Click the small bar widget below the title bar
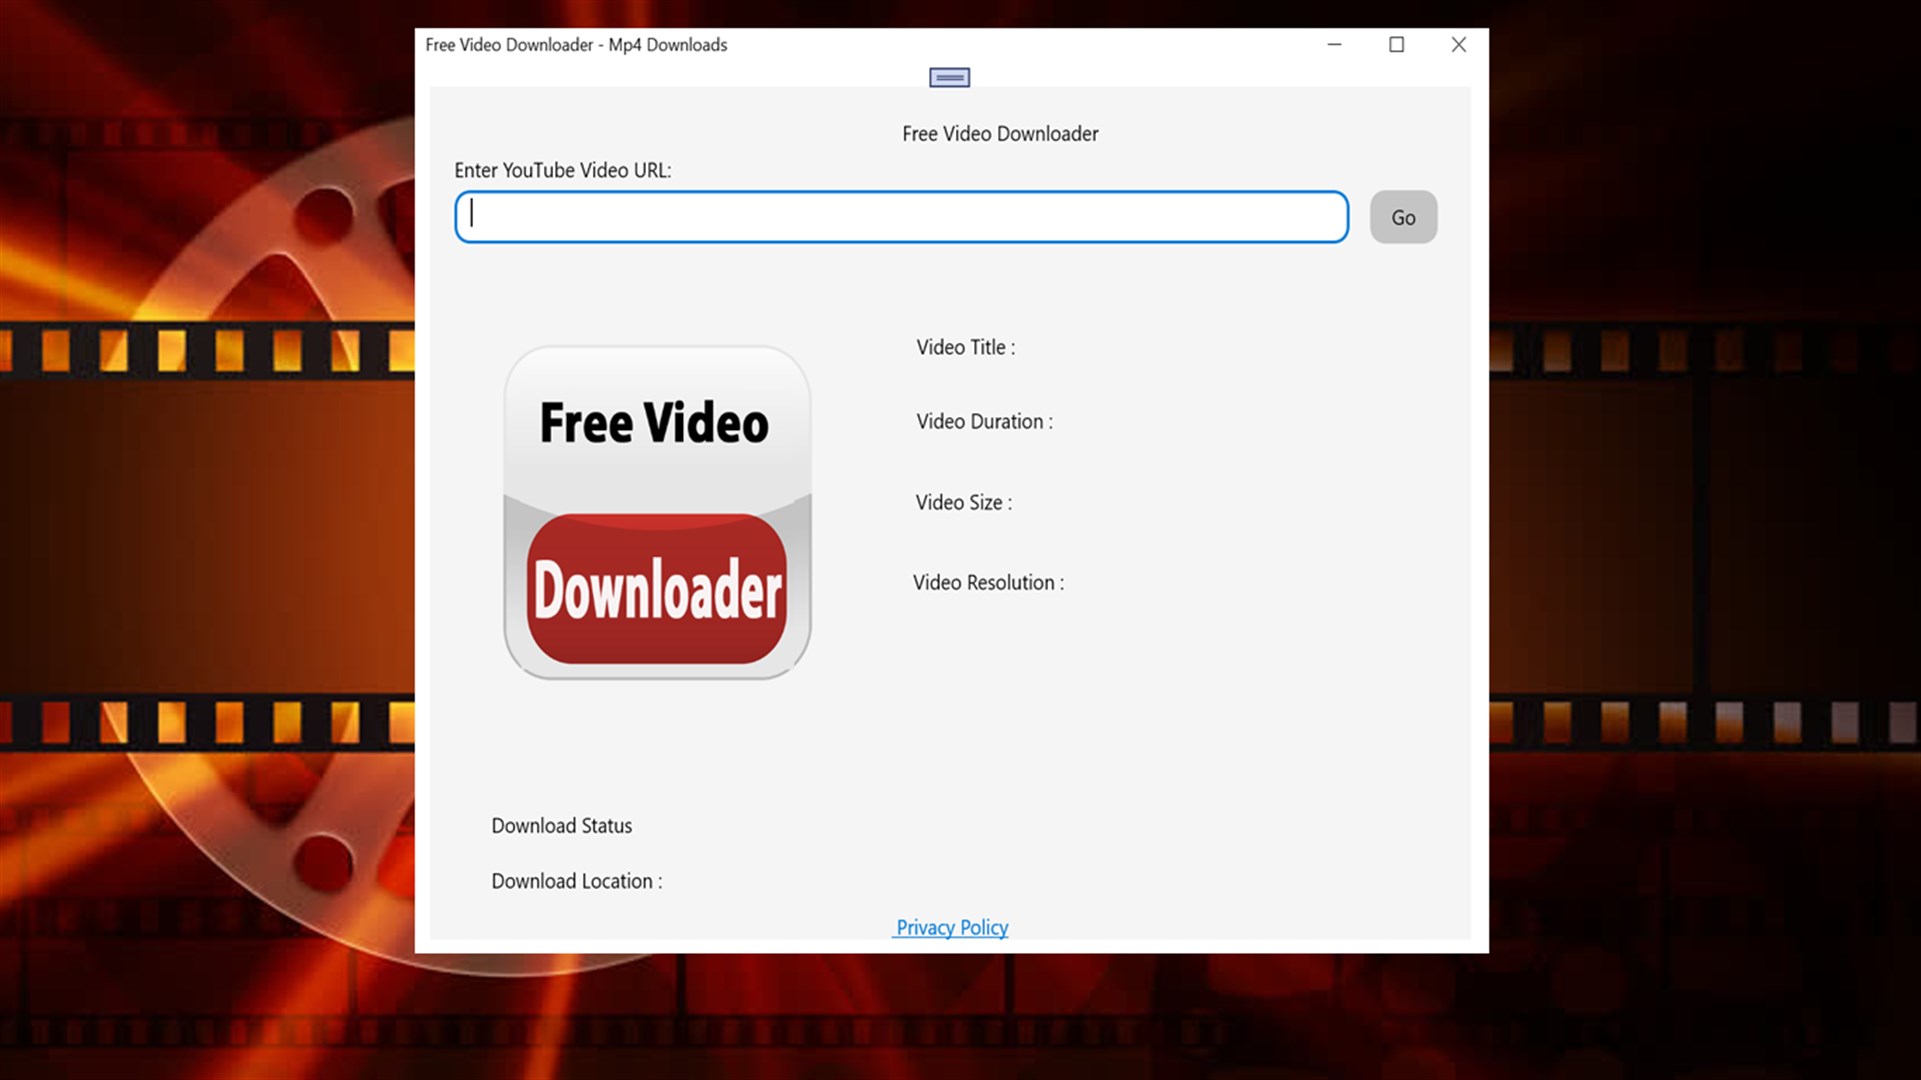This screenshot has height=1080, width=1921. [x=948, y=76]
